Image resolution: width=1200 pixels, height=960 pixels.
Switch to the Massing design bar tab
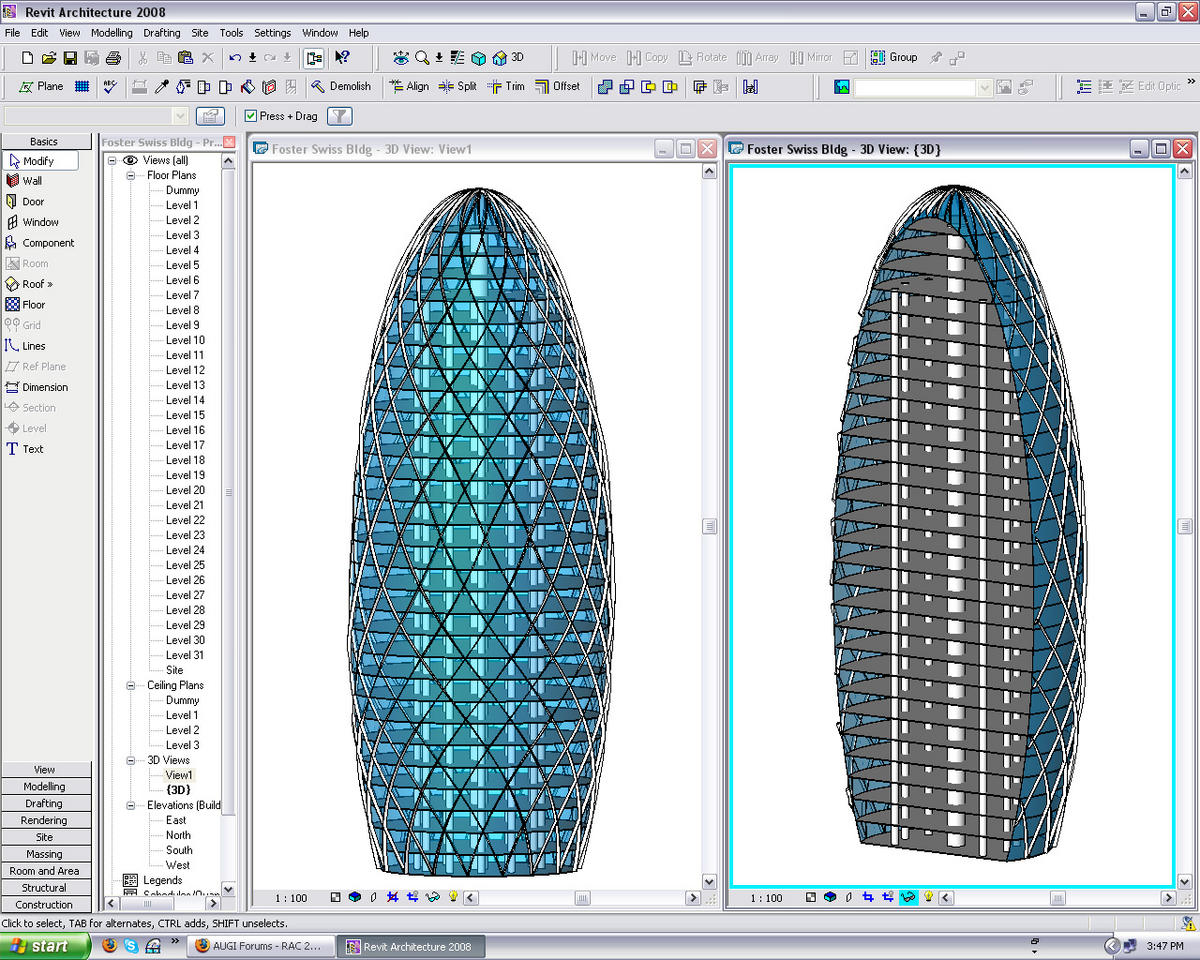click(44, 854)
